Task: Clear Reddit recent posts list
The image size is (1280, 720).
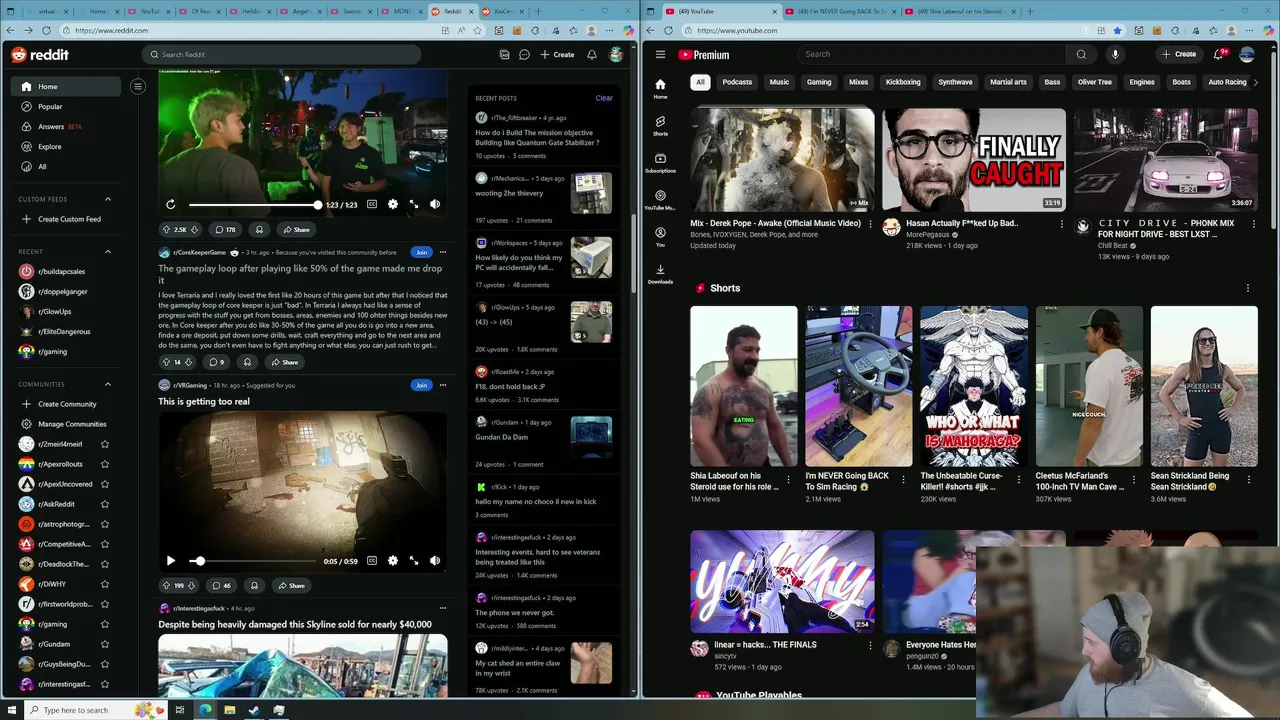Action: [x=604, y=98]
